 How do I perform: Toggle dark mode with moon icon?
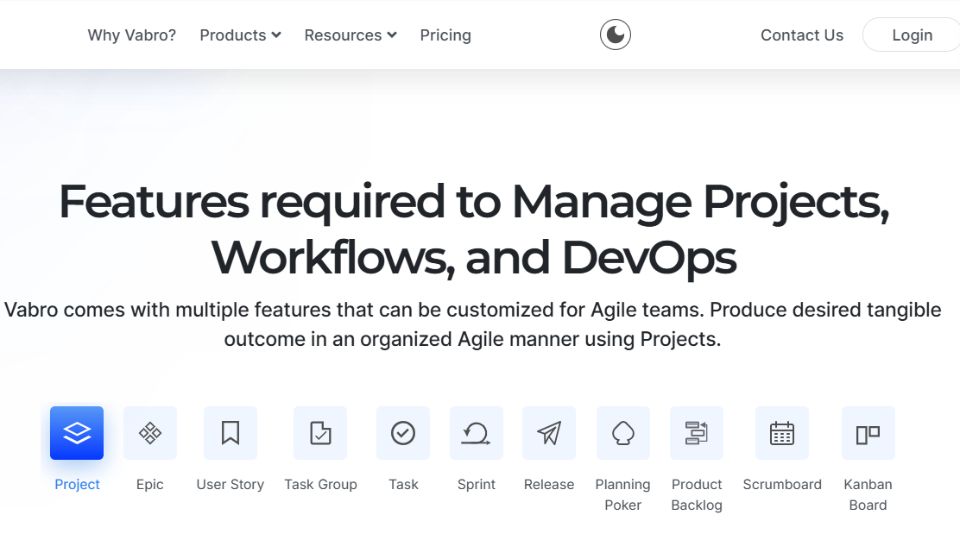pyautogui.click(x=615, y=35)
